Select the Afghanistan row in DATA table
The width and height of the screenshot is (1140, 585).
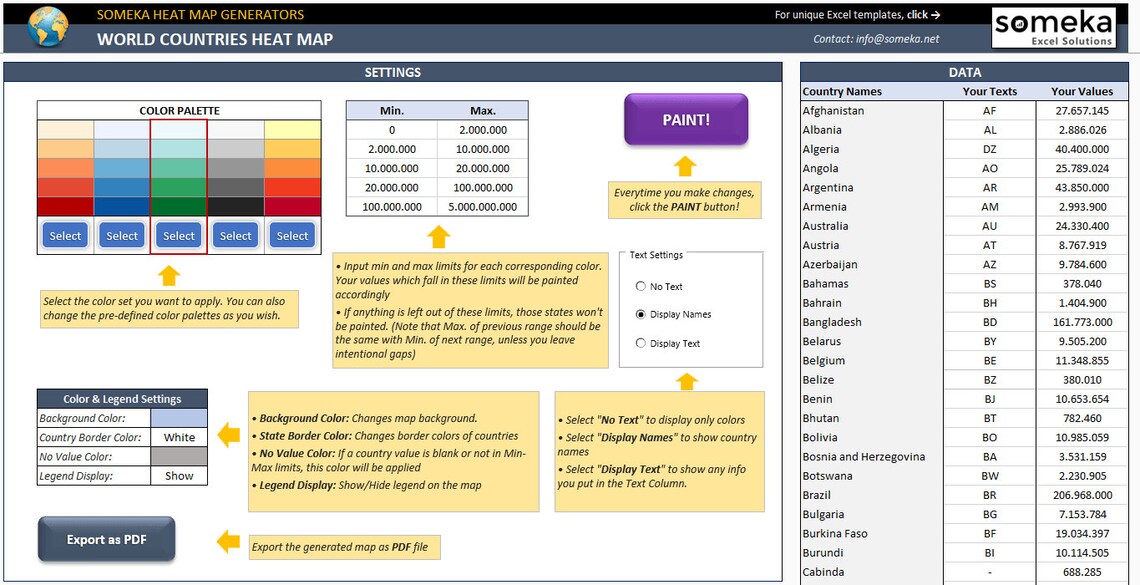[x=842, y=110]
